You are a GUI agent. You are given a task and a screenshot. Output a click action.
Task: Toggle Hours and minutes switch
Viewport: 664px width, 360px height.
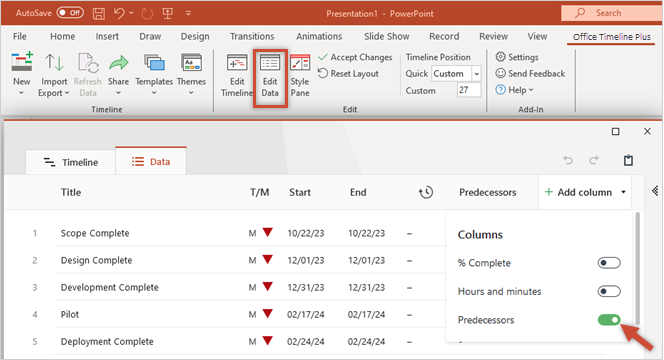coord(609,291)
